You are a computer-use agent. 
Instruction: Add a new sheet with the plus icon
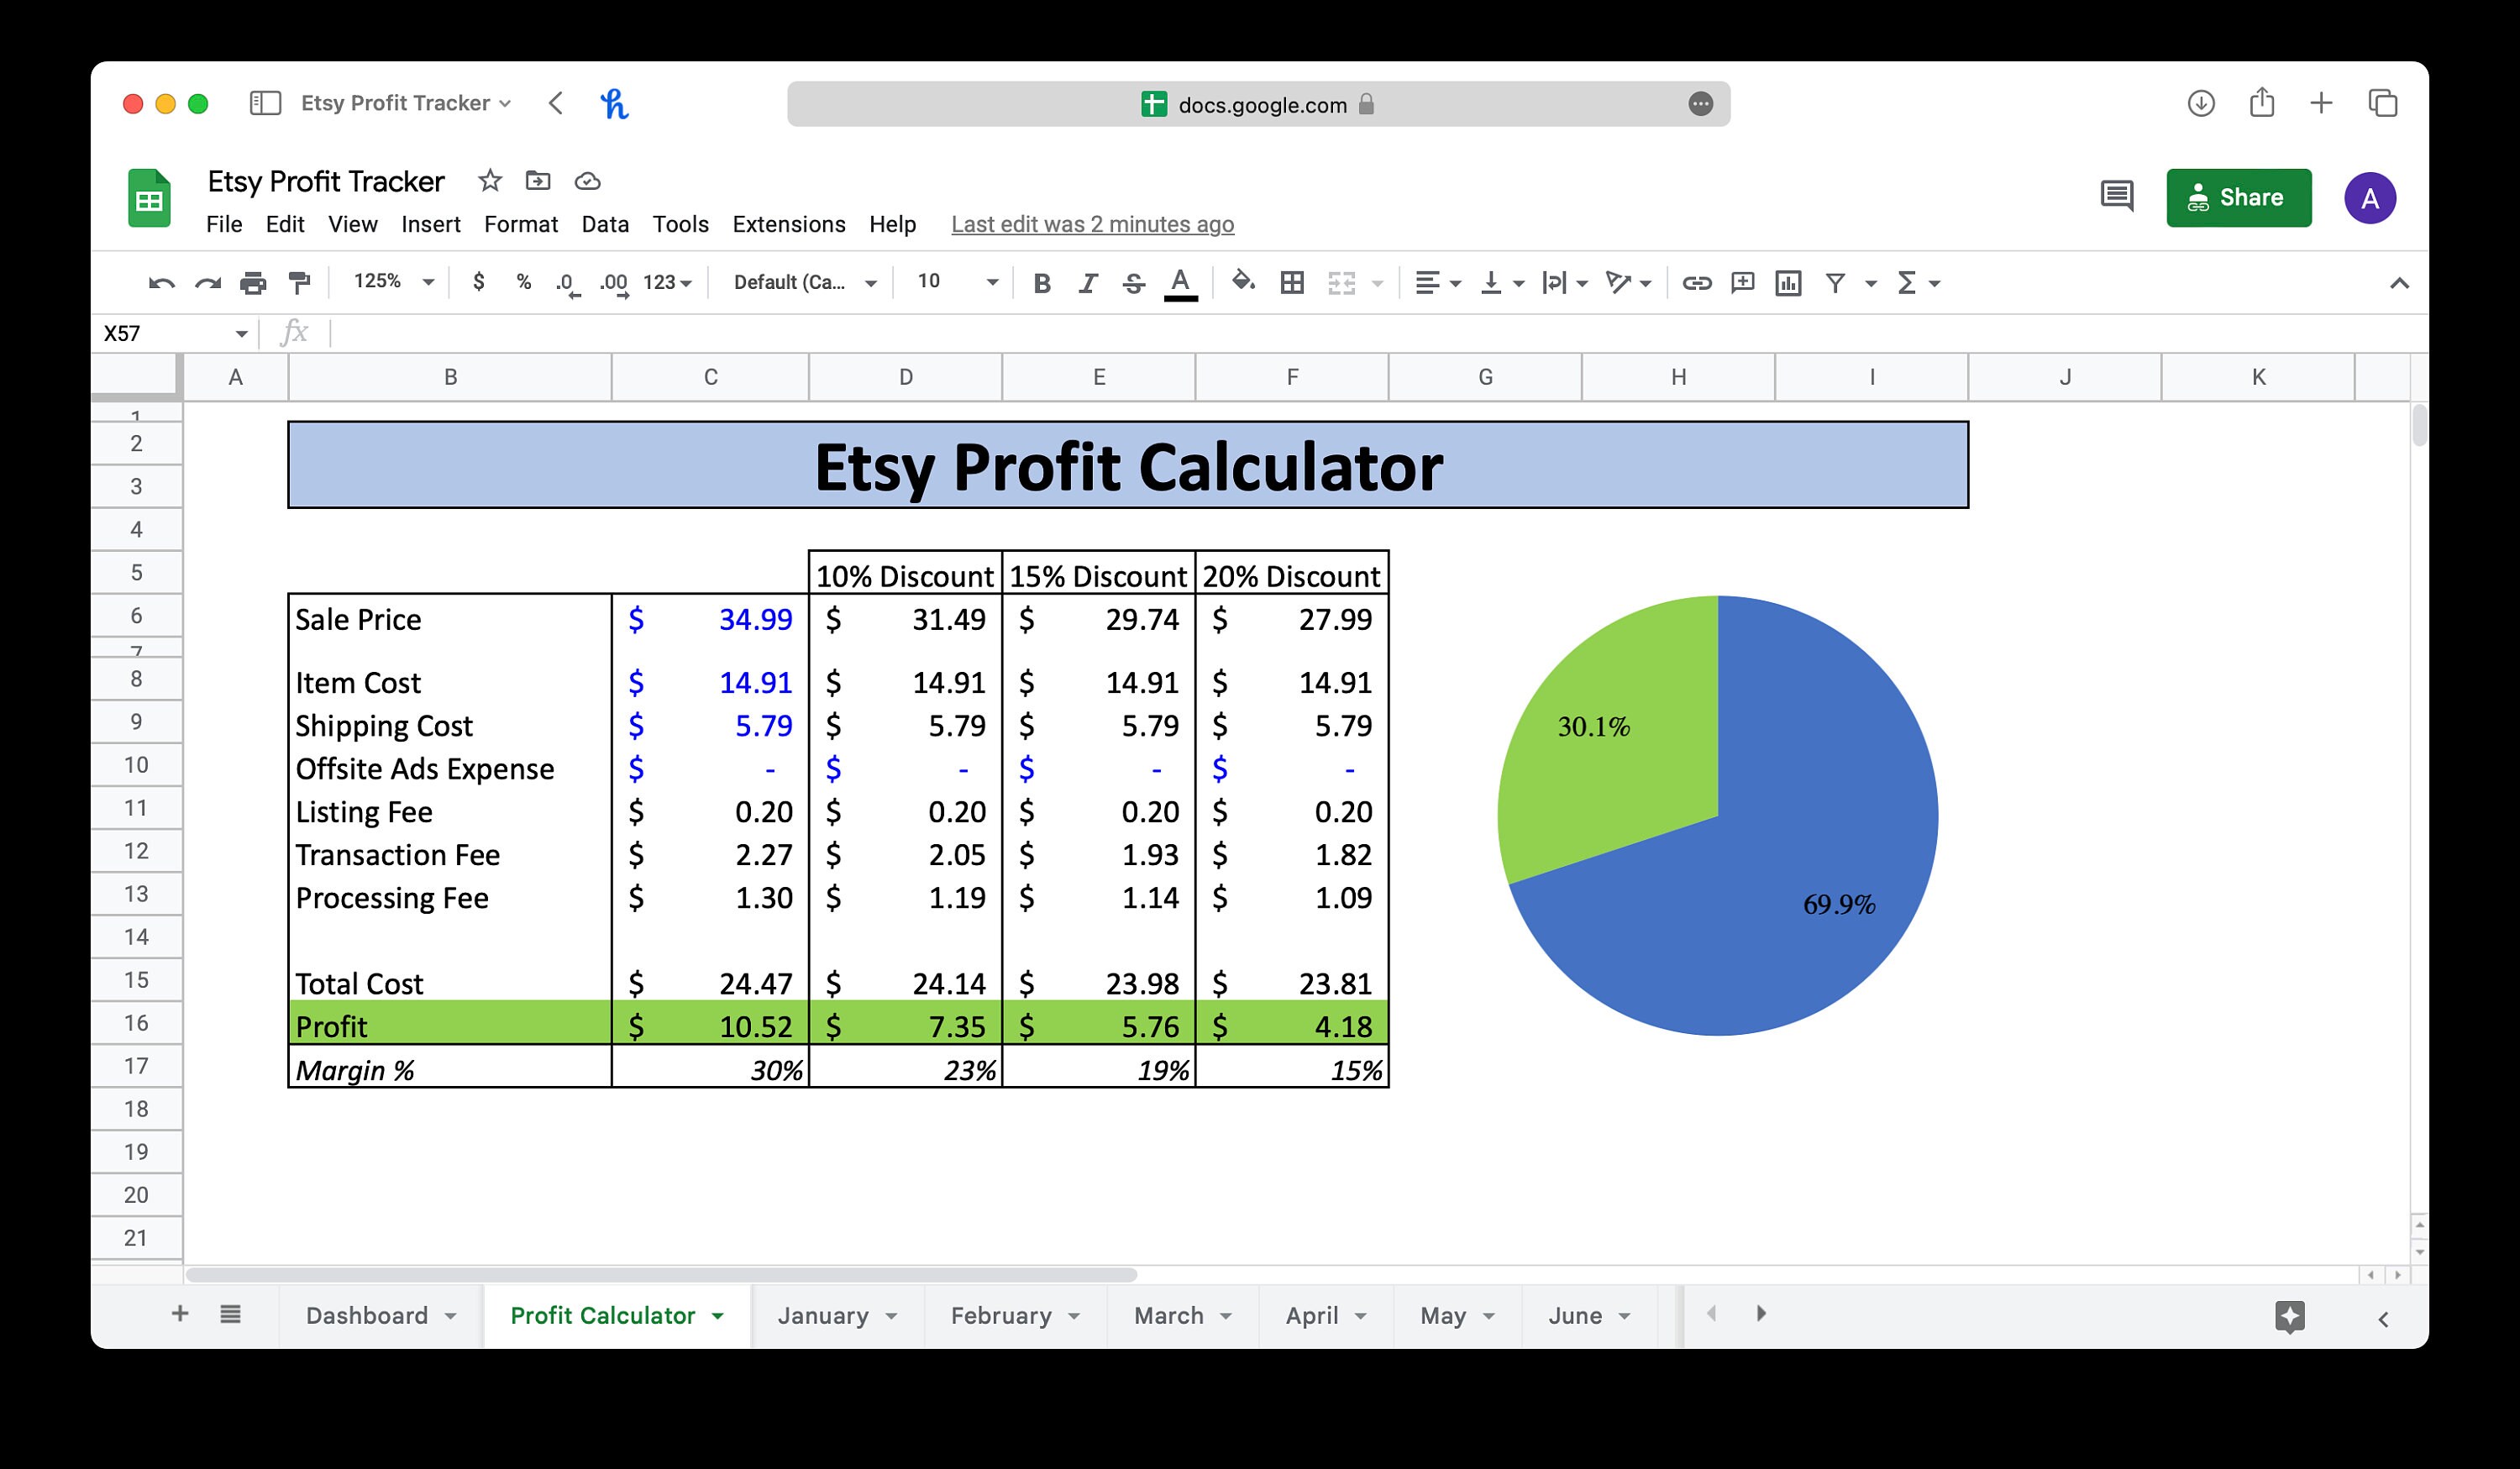pyautogui.click(x=180, y=1314)
